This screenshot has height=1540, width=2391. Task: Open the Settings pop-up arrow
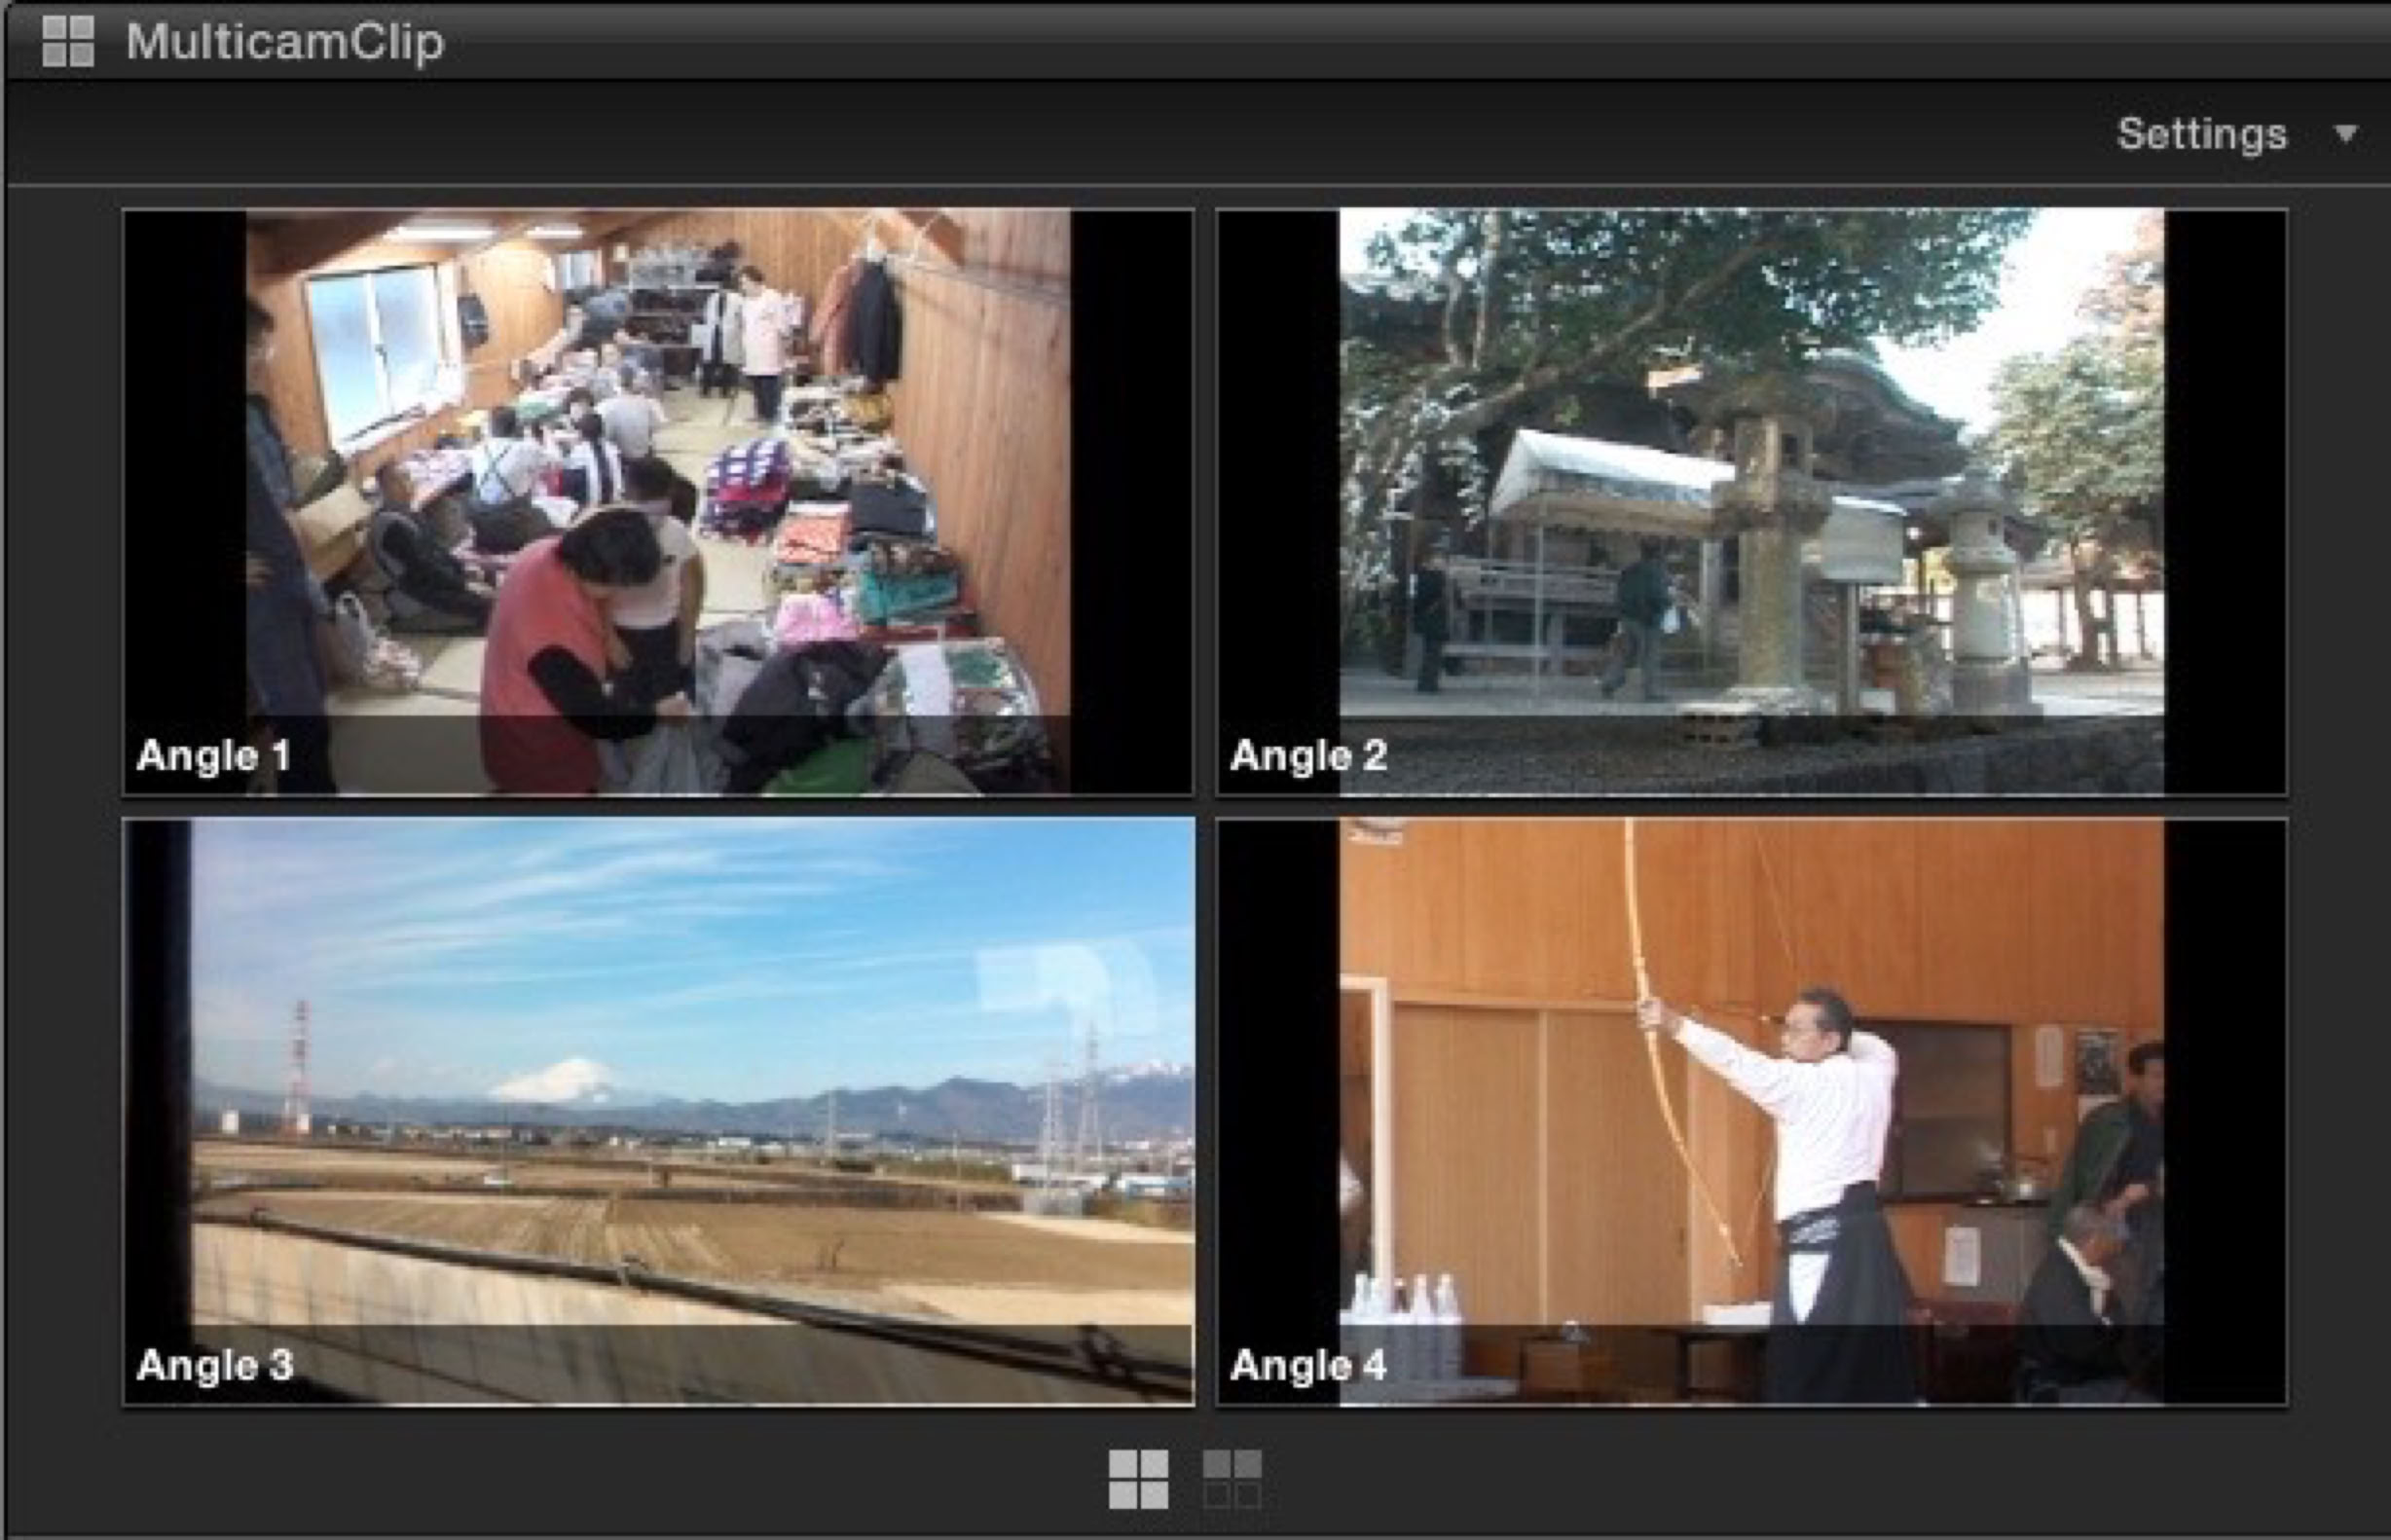tap(2345, 134)
